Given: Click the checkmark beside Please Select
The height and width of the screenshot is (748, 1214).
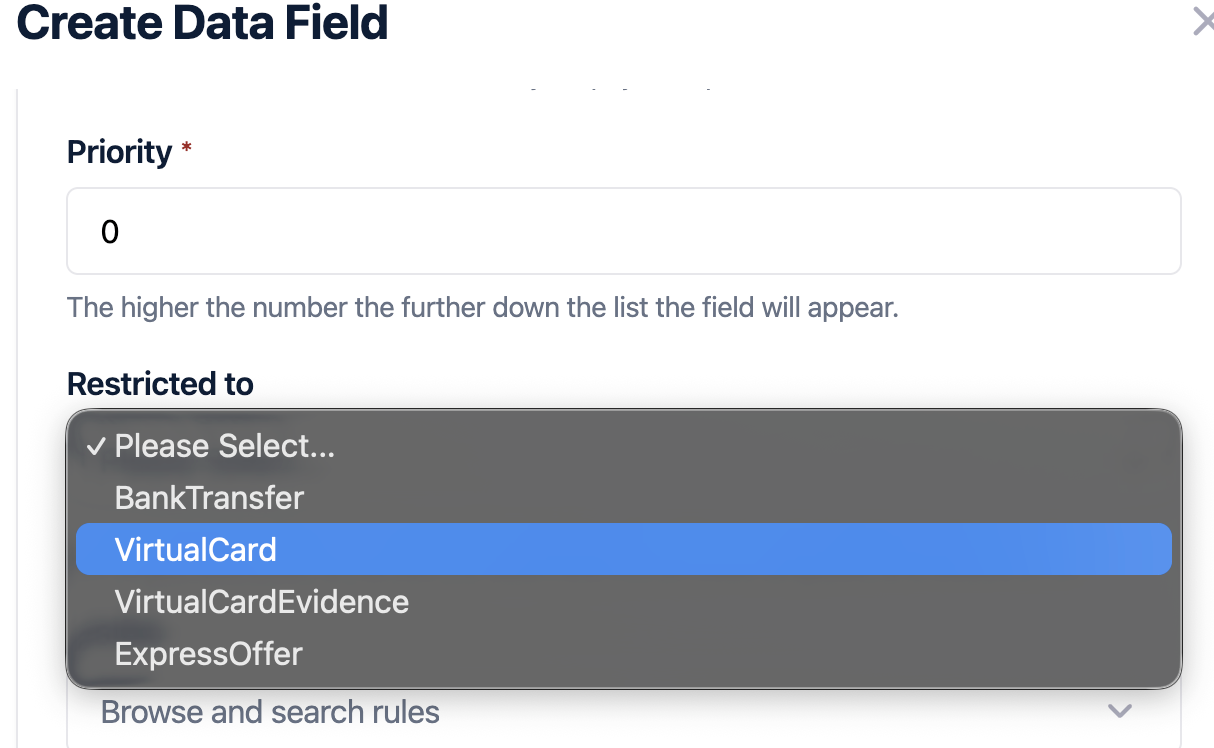Looking at the screenshot, I should click(x=96, y=447).
